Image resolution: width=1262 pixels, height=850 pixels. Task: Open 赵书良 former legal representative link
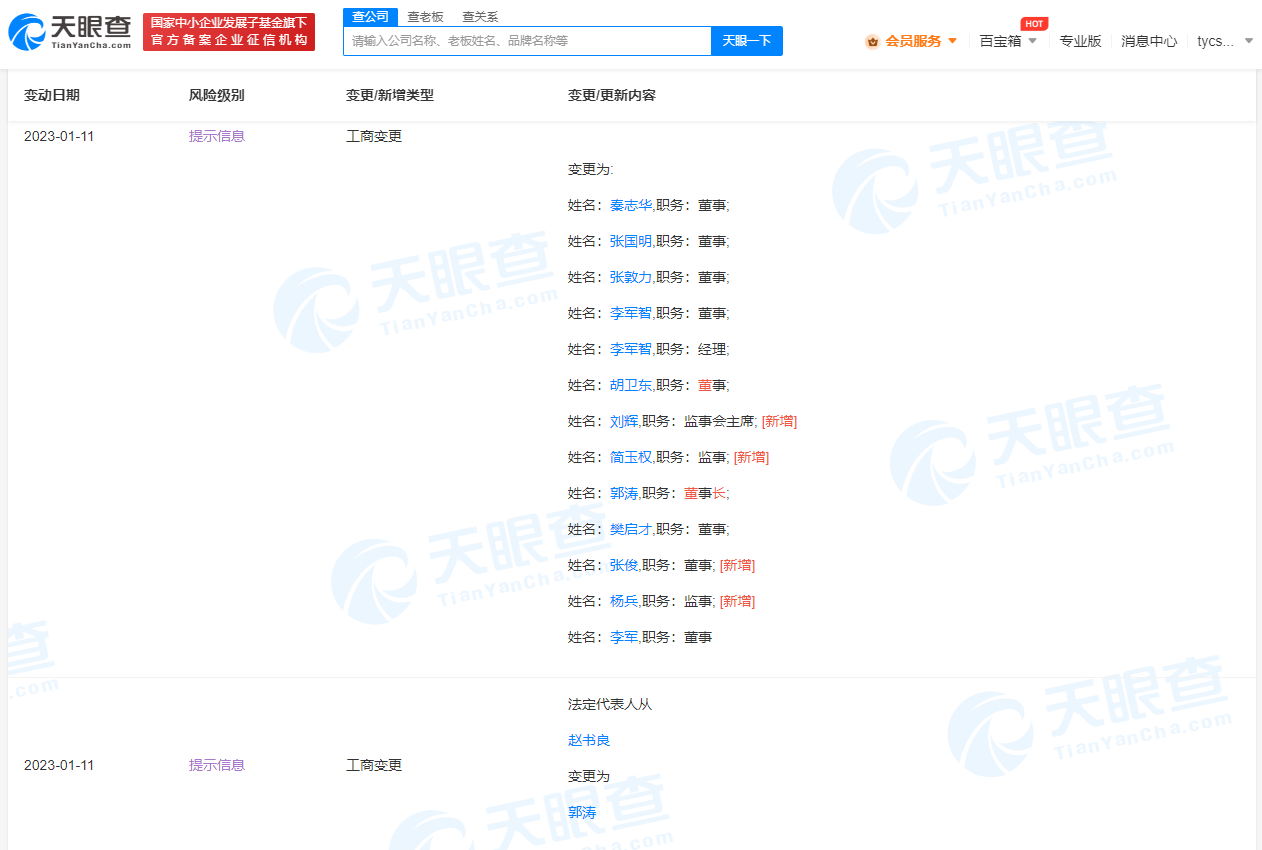589,740
